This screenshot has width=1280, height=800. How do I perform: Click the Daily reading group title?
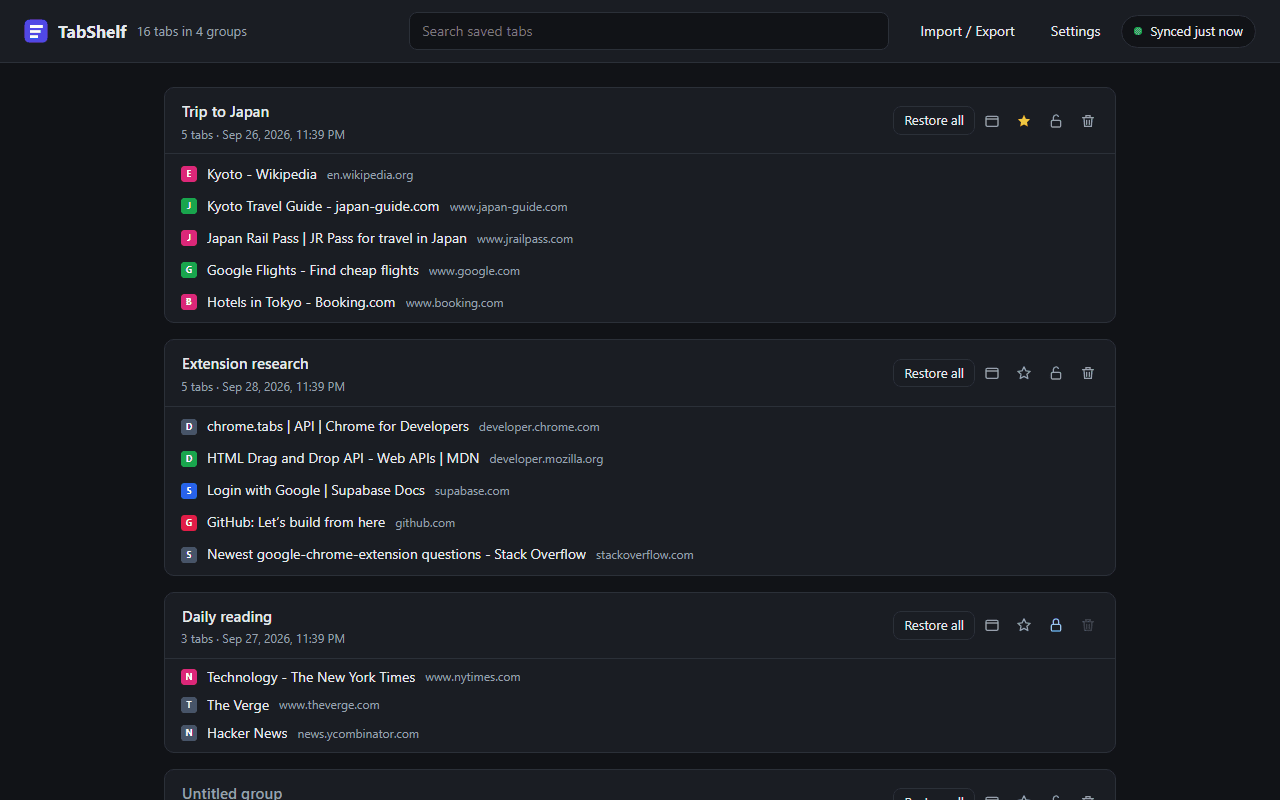pyautogui.click(x=227, y=617)
